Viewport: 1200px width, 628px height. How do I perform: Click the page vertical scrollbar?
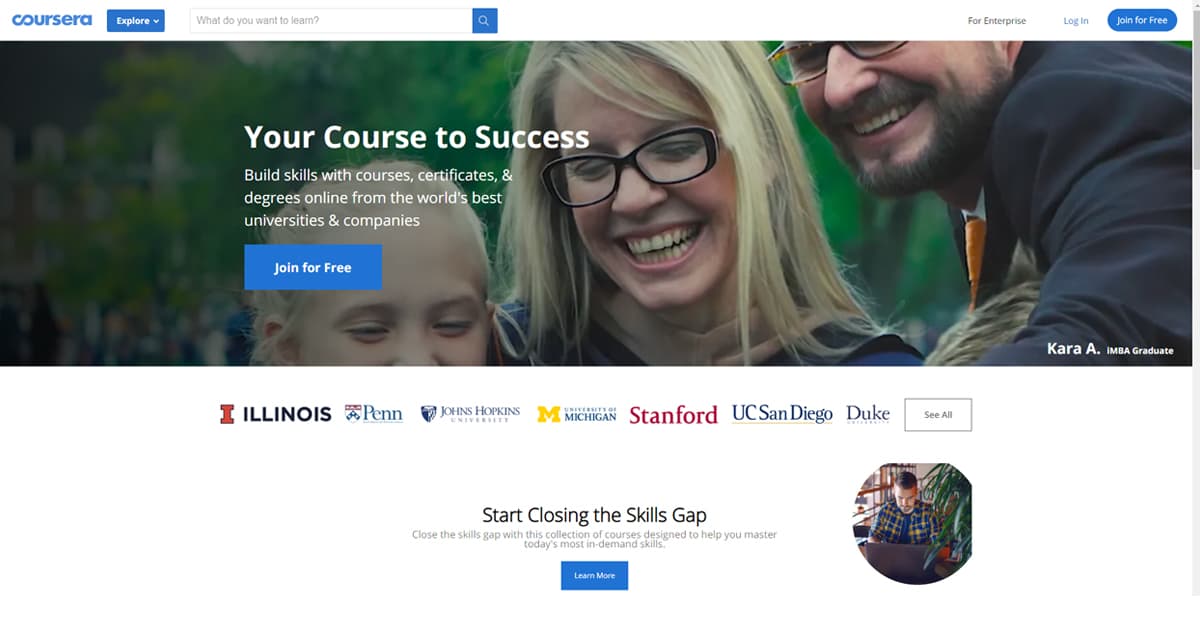click(1195, 314)
